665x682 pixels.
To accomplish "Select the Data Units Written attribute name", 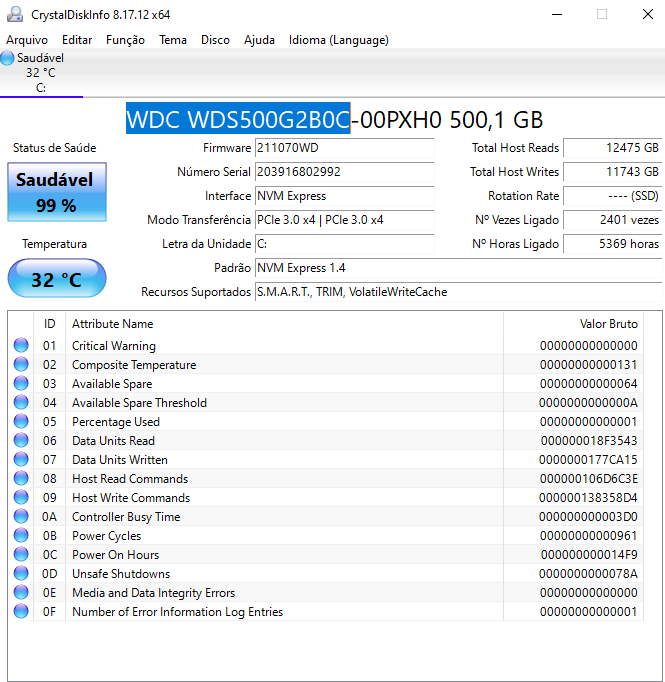I will 120,460.
